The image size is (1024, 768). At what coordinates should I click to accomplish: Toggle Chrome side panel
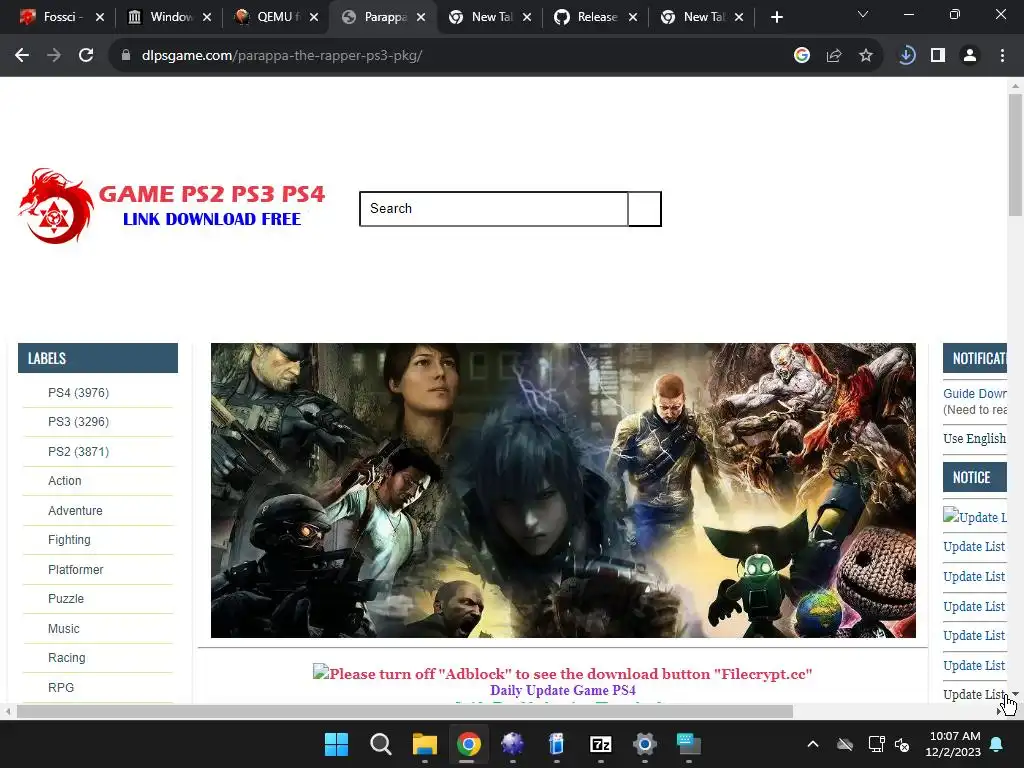pyautogui.click(x=938, y=56)
